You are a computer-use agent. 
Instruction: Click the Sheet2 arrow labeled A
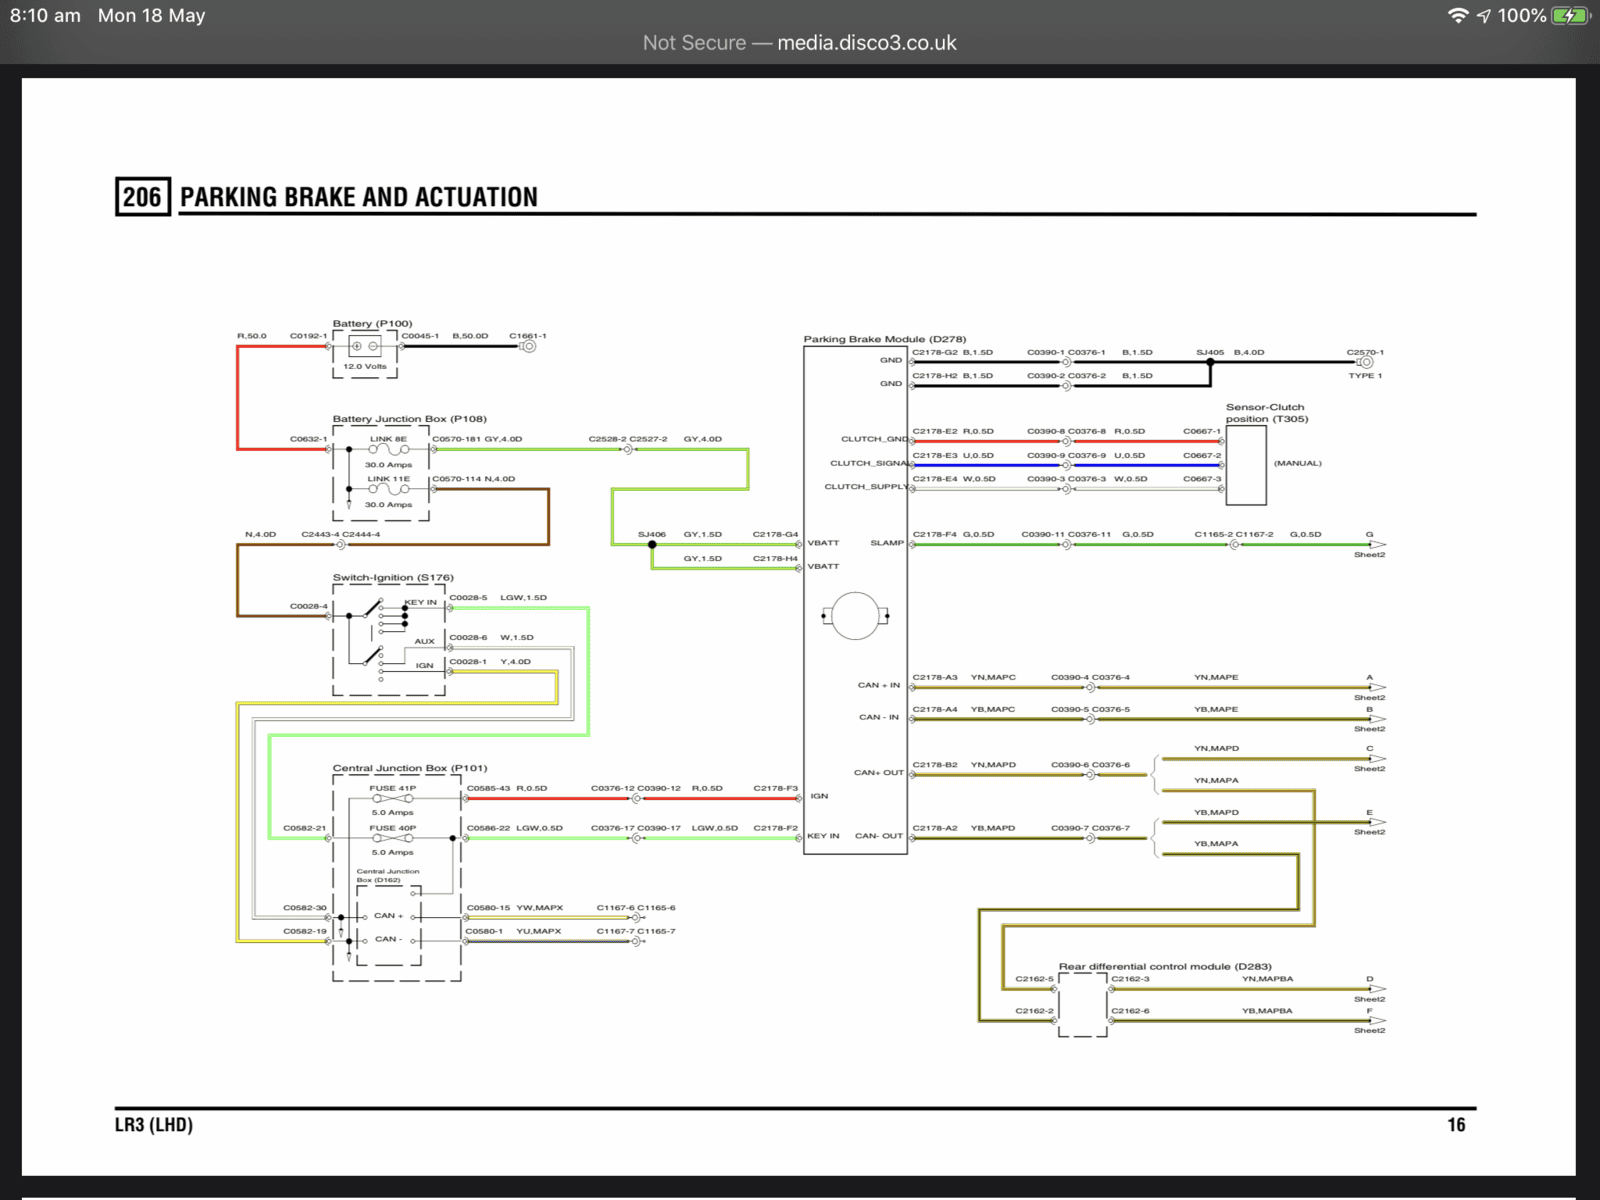1377,688
